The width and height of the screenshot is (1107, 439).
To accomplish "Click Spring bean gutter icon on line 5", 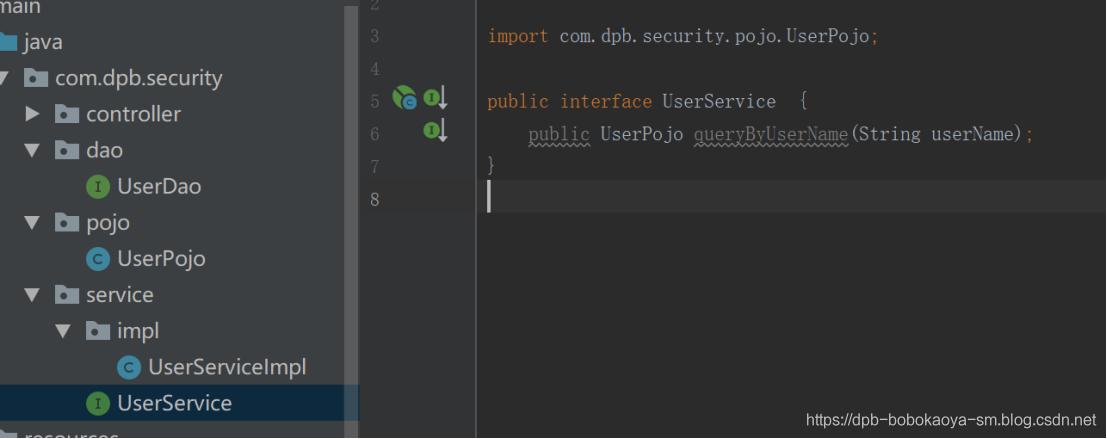I will coord(405,98).
